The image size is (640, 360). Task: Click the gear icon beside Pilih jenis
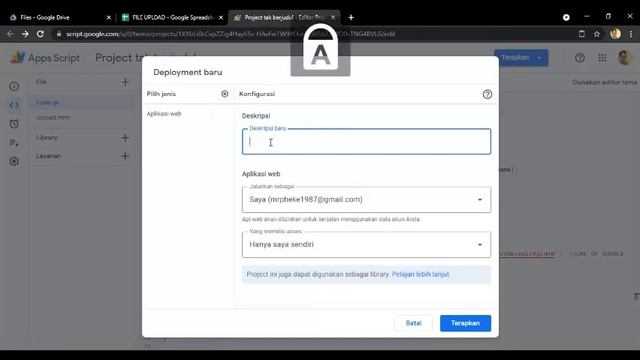click(224, 94)
